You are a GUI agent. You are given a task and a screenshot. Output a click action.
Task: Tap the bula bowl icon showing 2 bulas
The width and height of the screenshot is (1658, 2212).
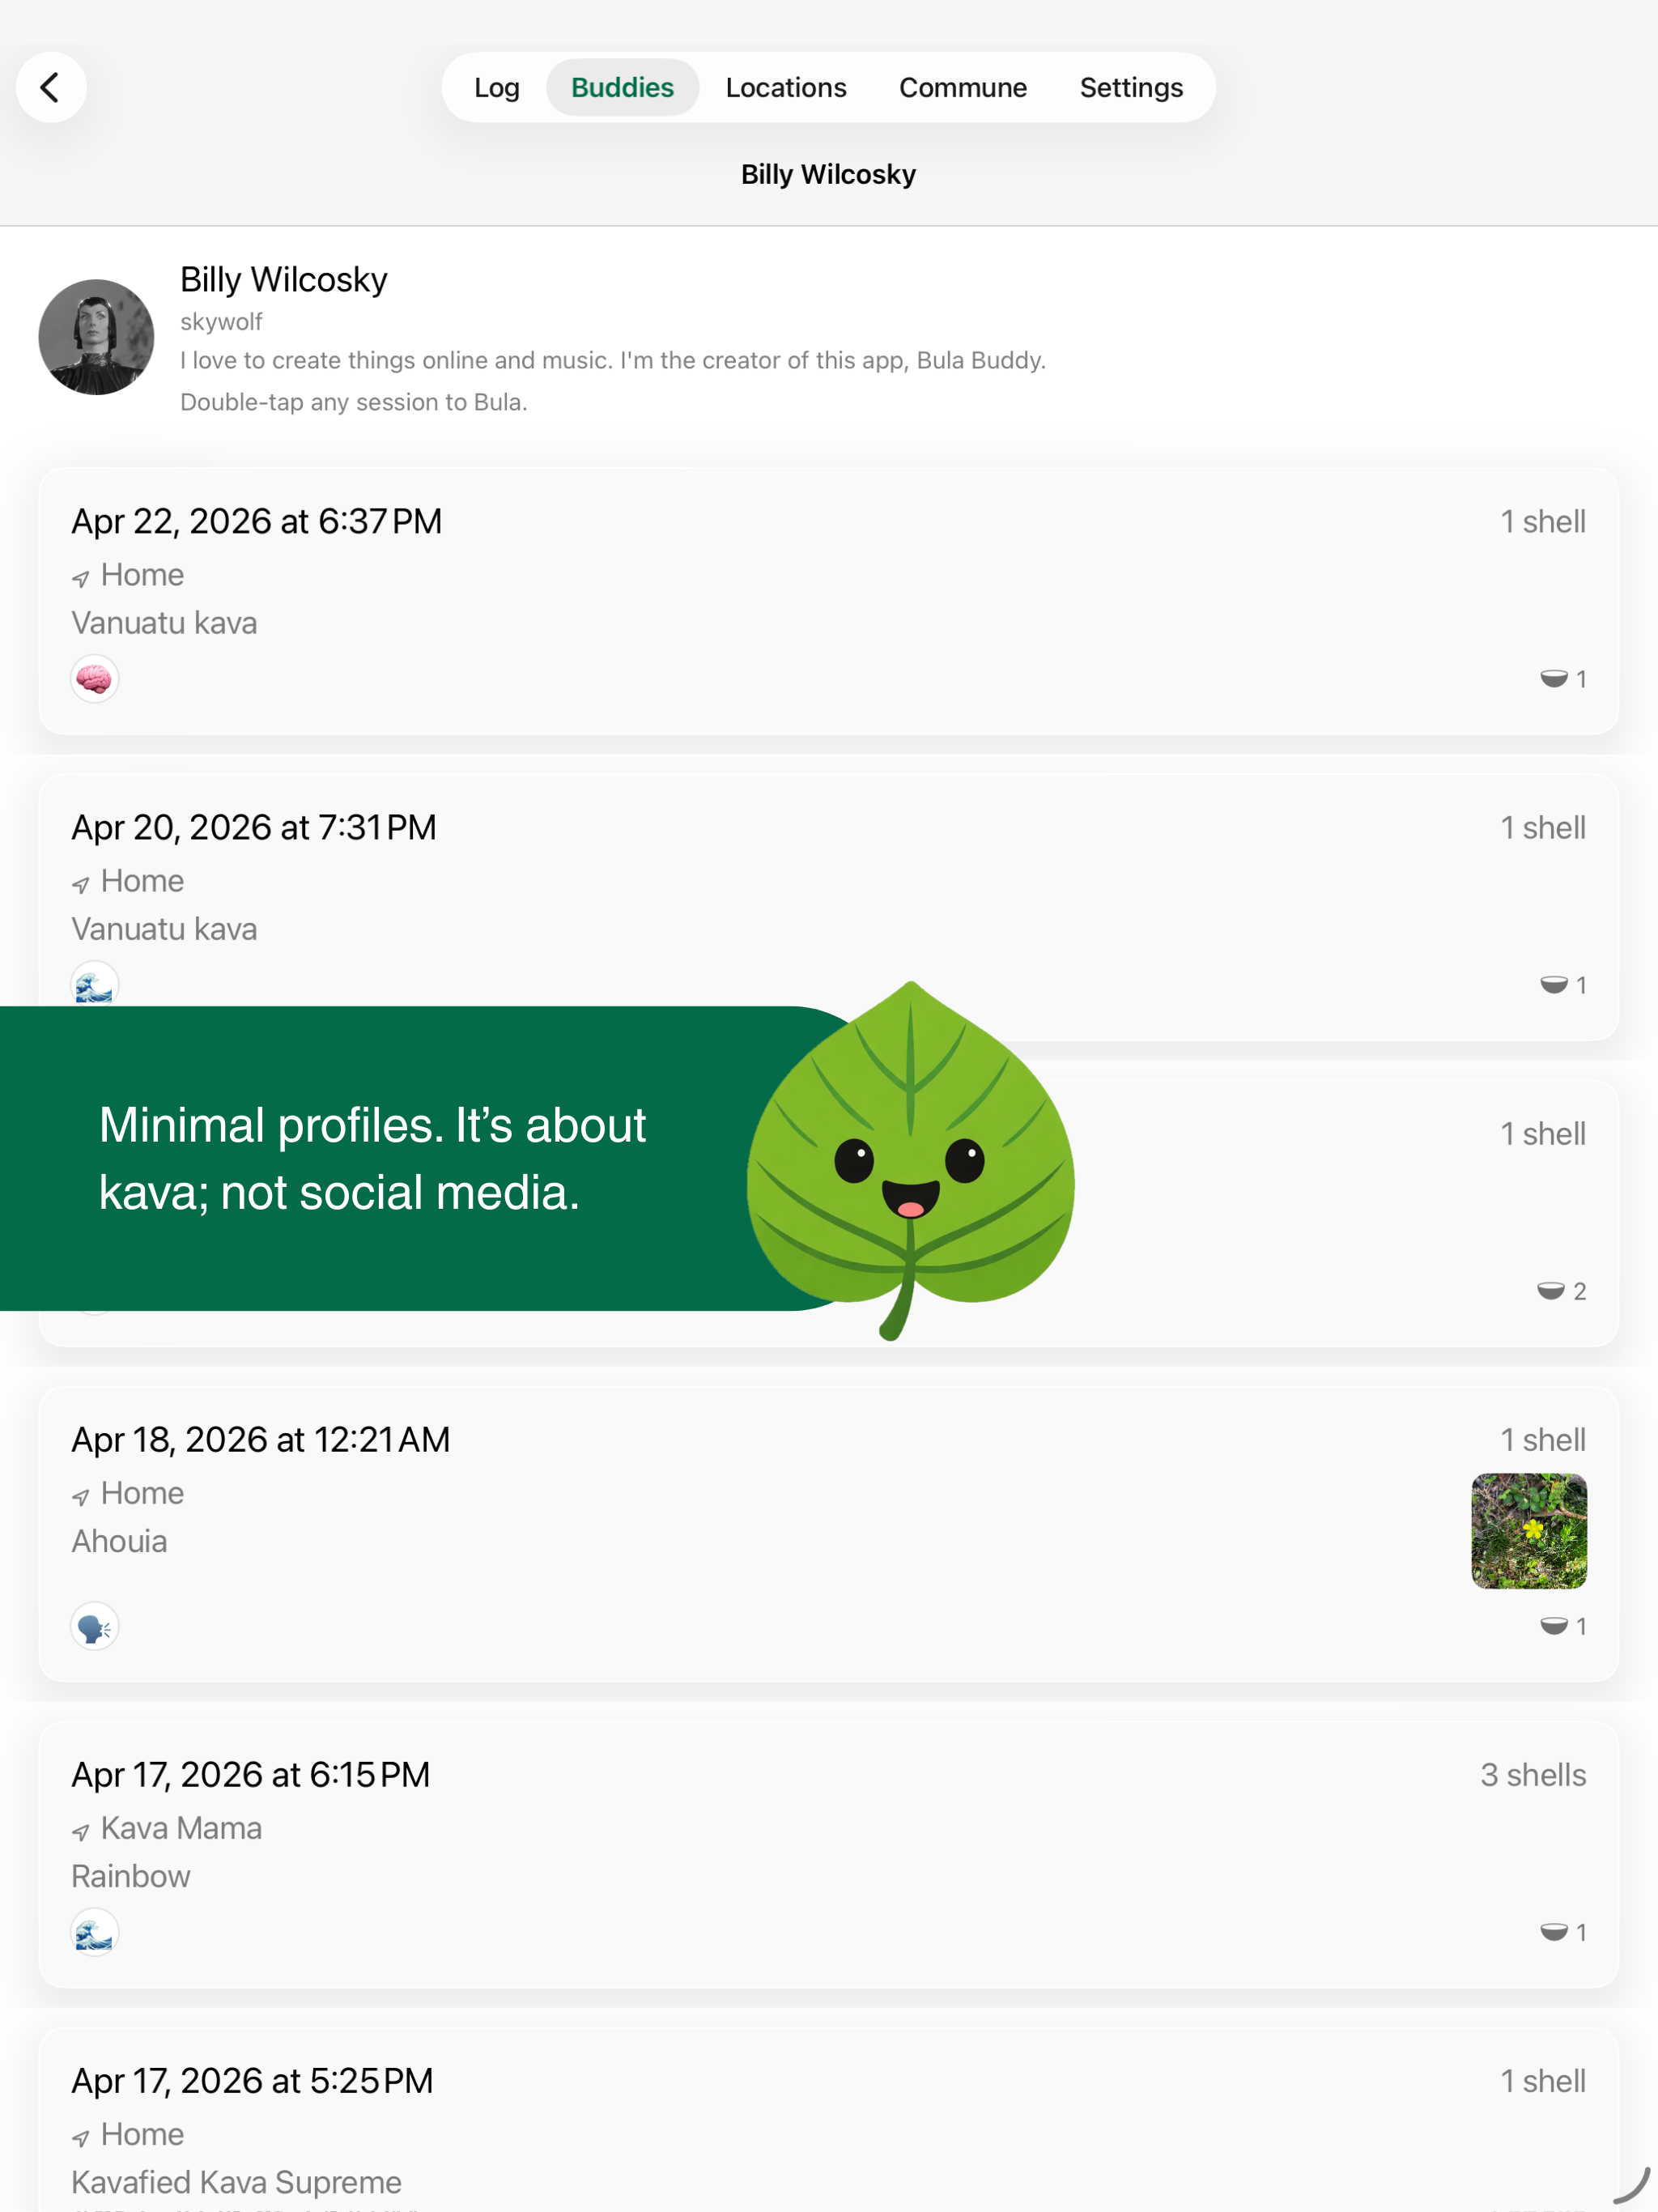pos(1551,1291)
